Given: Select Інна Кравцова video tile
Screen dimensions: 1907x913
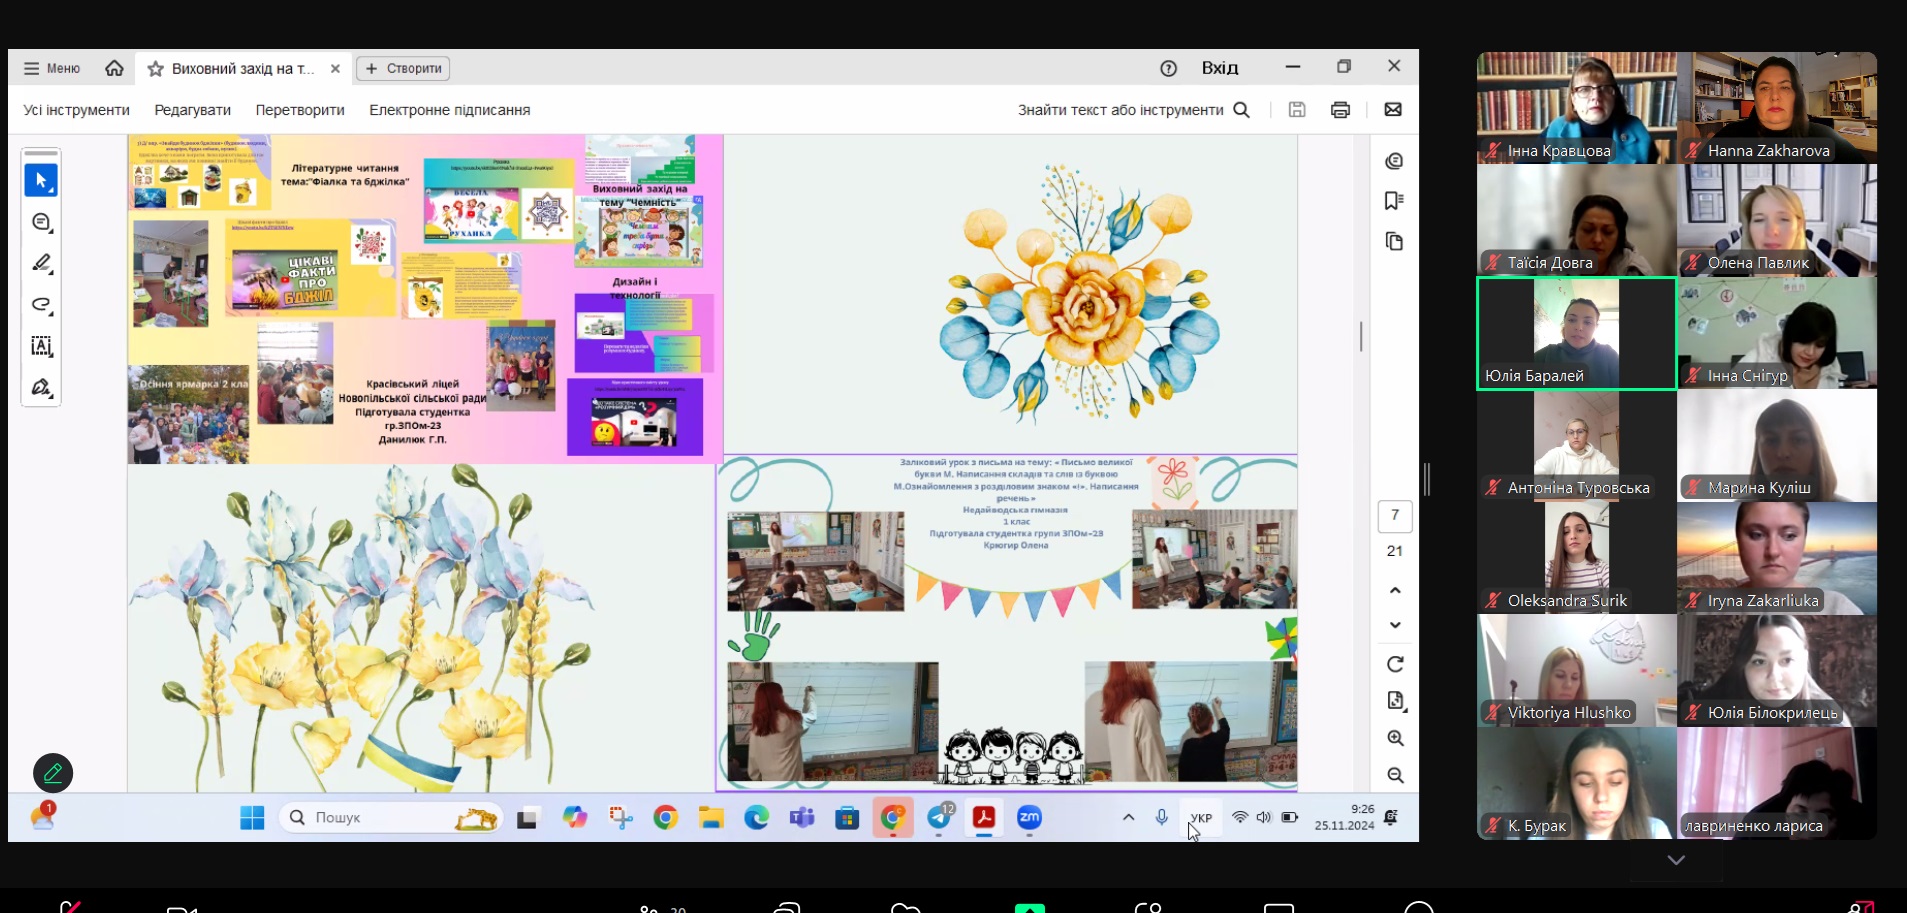Looking at the screenshot, I should coord(1576,108).
